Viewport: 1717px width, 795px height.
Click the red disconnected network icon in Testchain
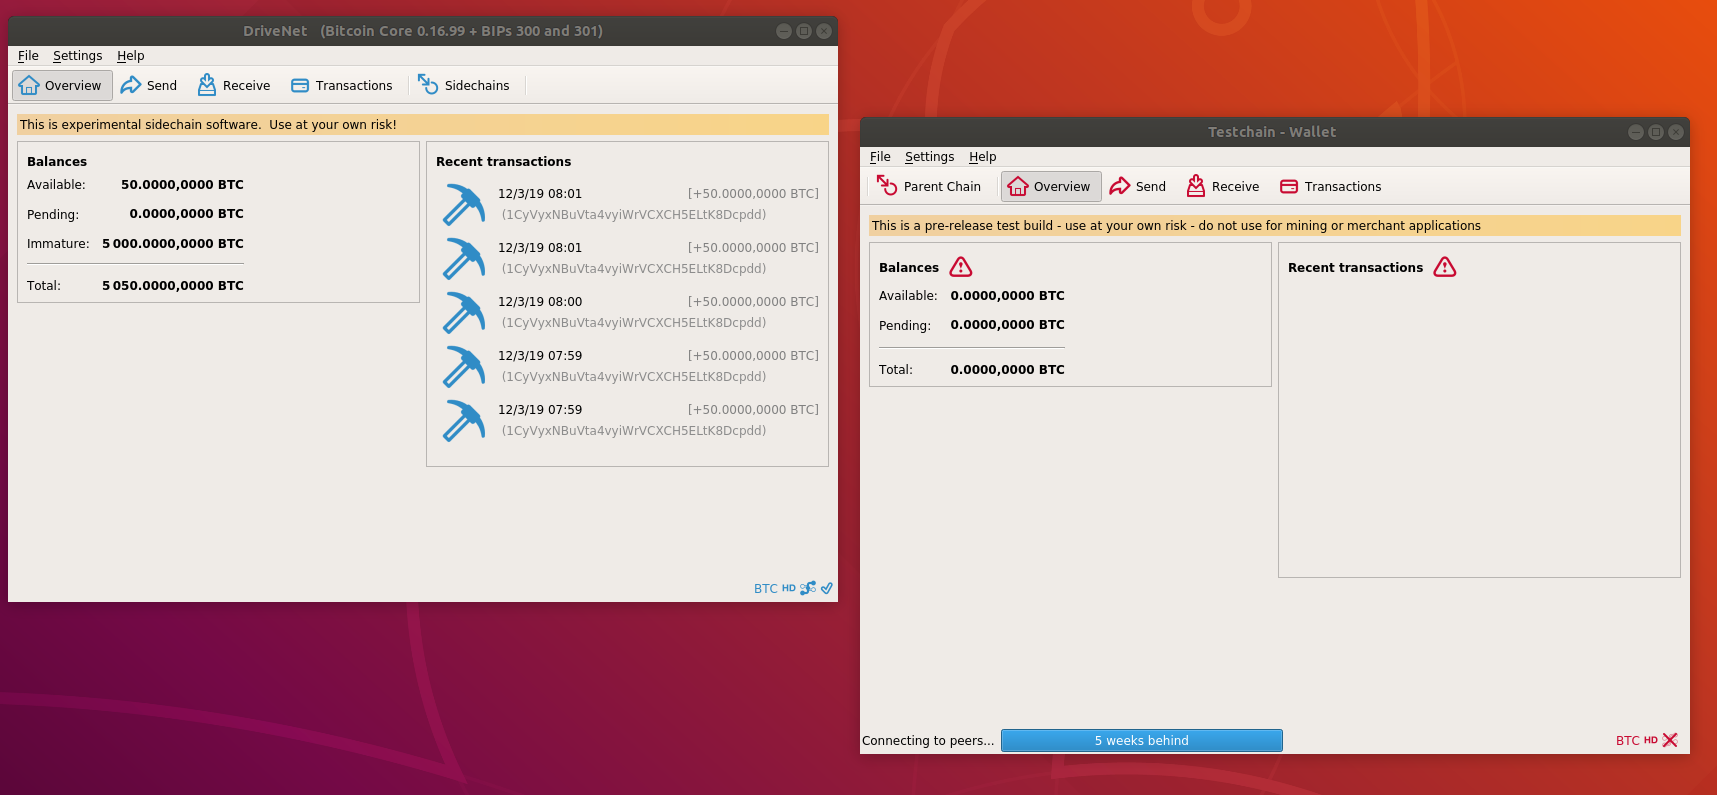(x=1670, y=740)
